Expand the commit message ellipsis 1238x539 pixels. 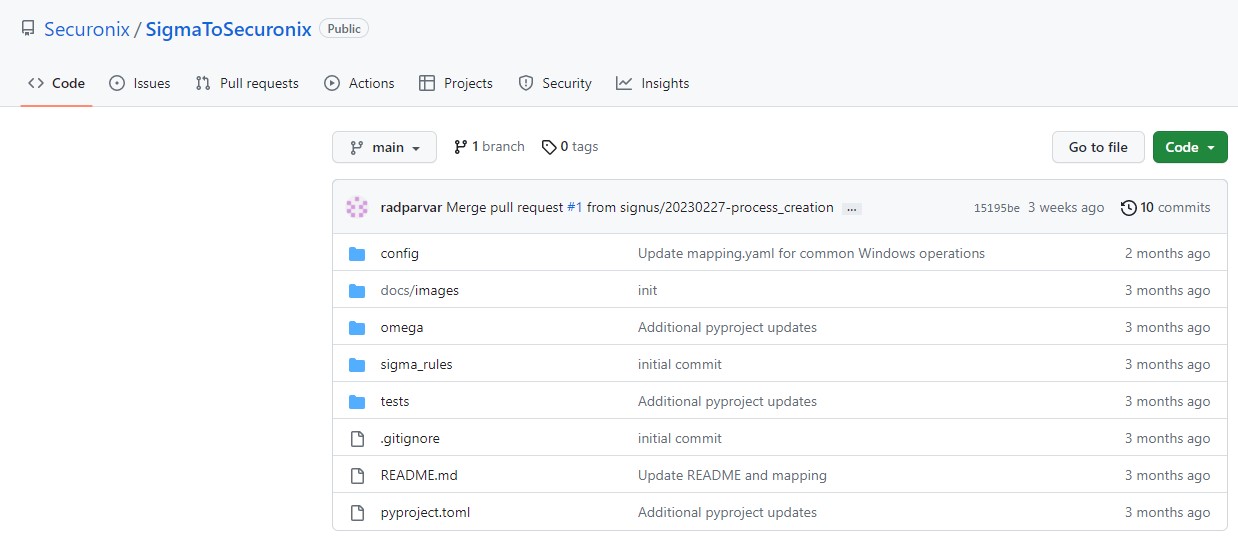pyautogui.click(x=852, y=209)
